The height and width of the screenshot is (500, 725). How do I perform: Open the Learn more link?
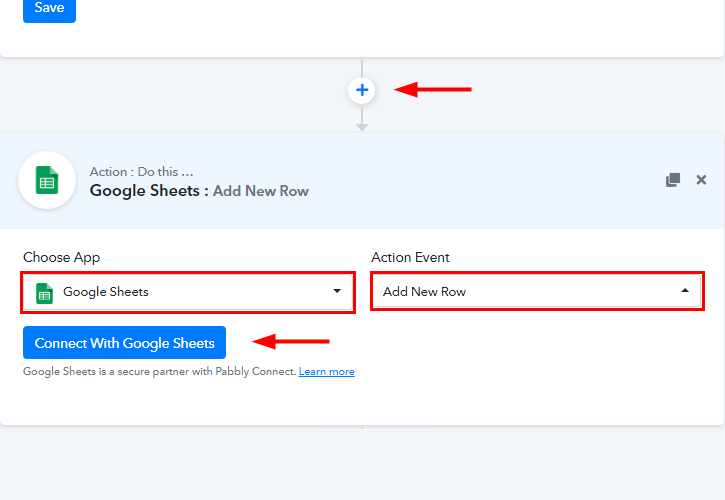[x=326, y=371]
